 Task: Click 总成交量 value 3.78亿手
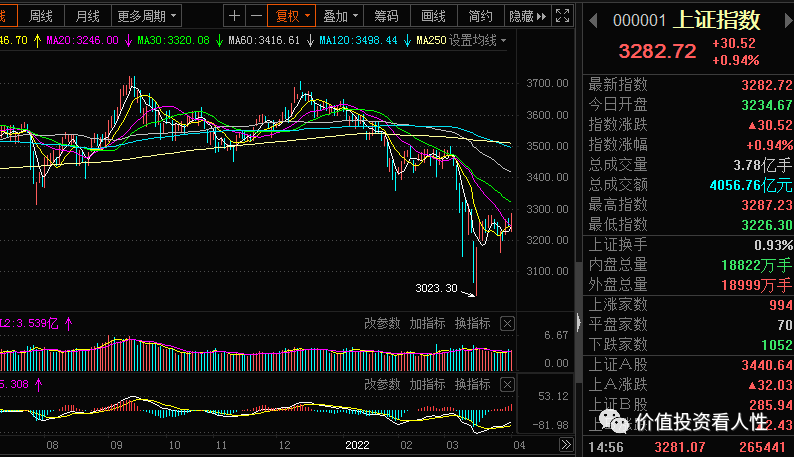coord(763,165)
